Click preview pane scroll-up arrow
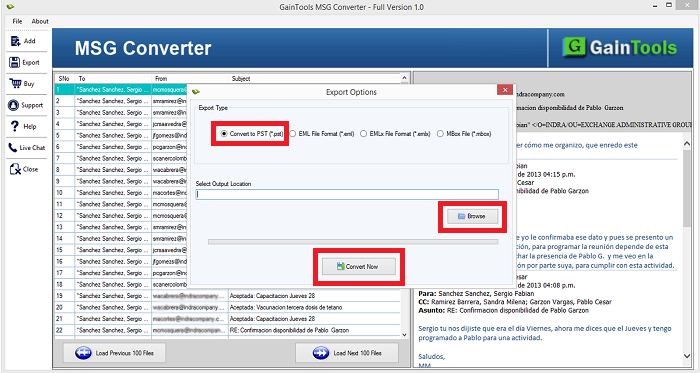Screen dimensions: 700x373 (687, 144)
